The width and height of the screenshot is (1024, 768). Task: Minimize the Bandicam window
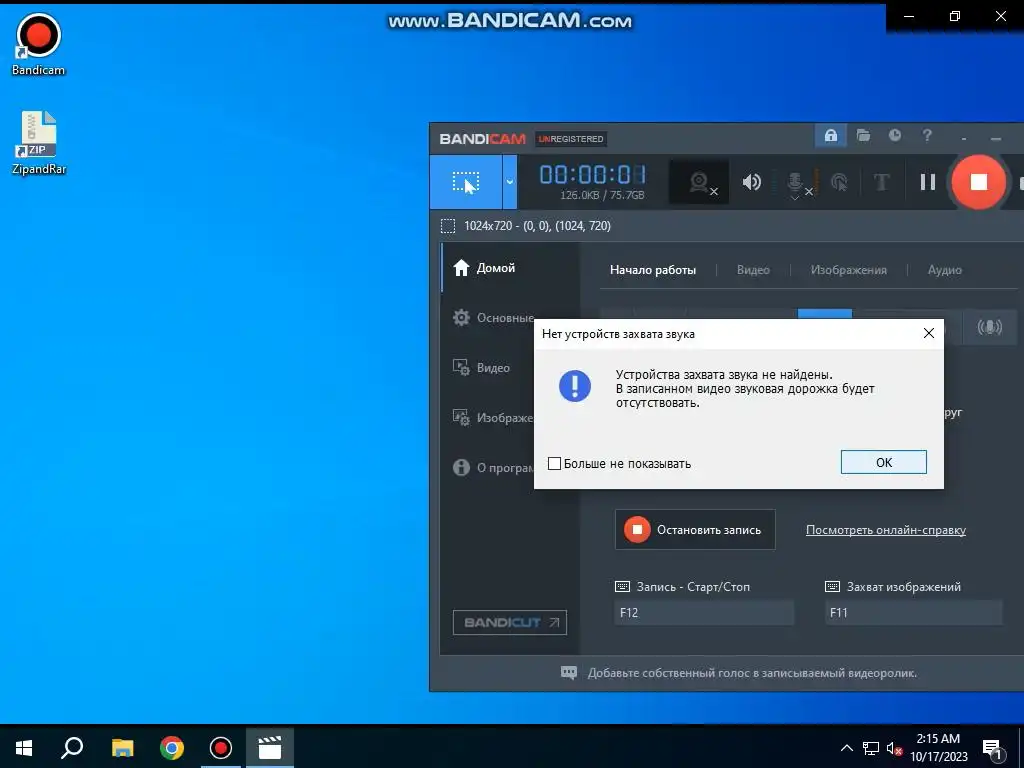tap(995, 138)
